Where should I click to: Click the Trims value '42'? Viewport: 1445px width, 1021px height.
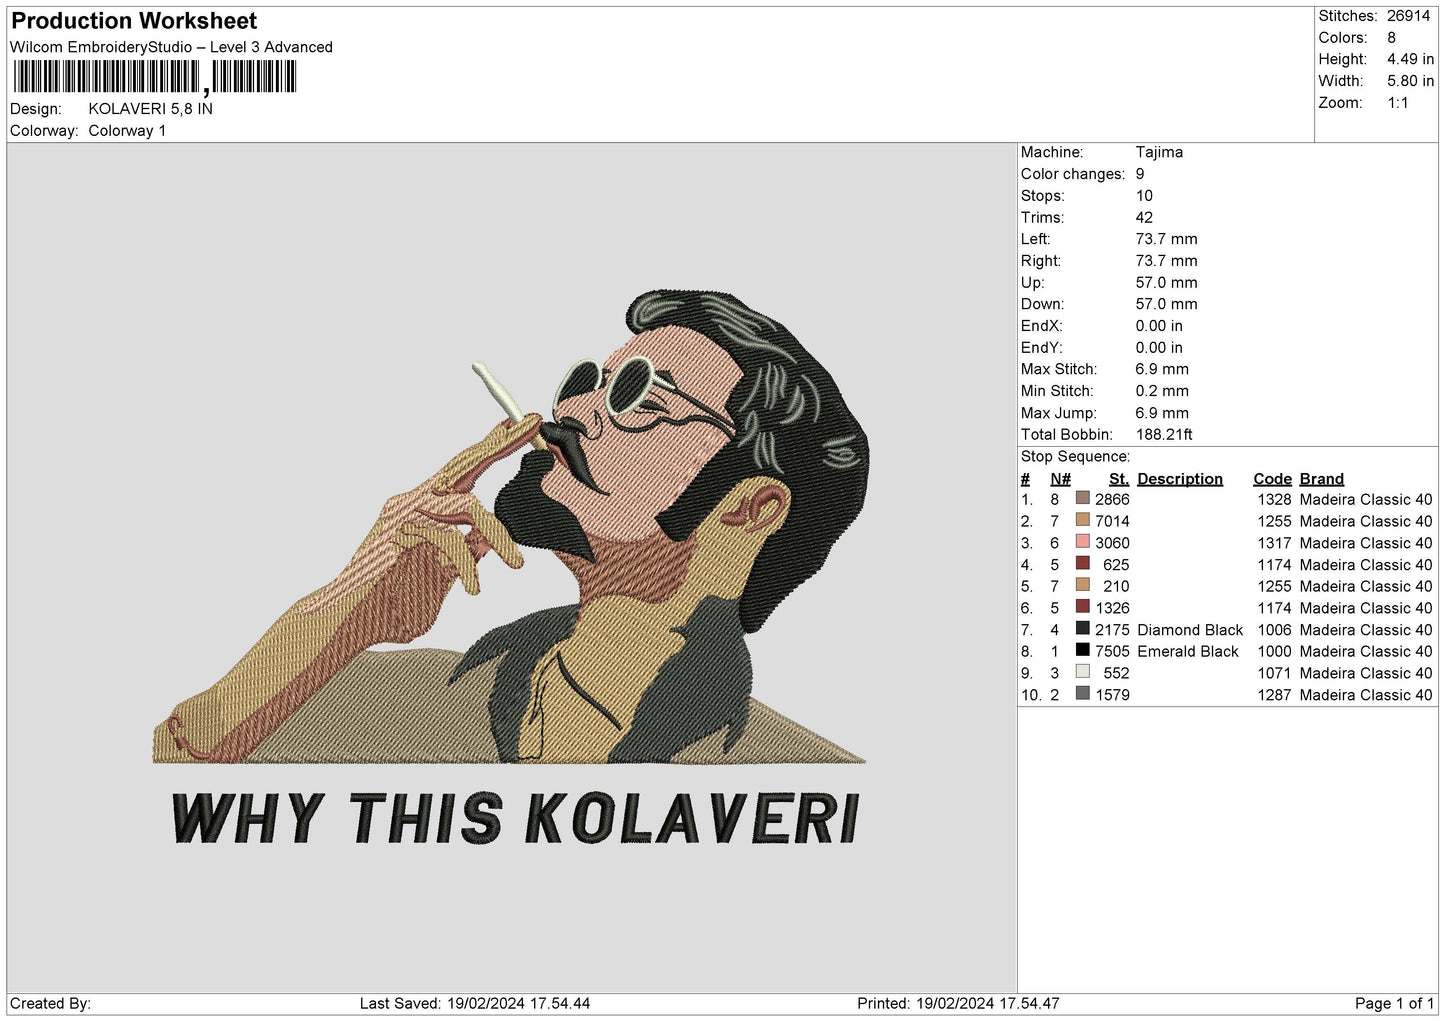tap(1144, 217)
